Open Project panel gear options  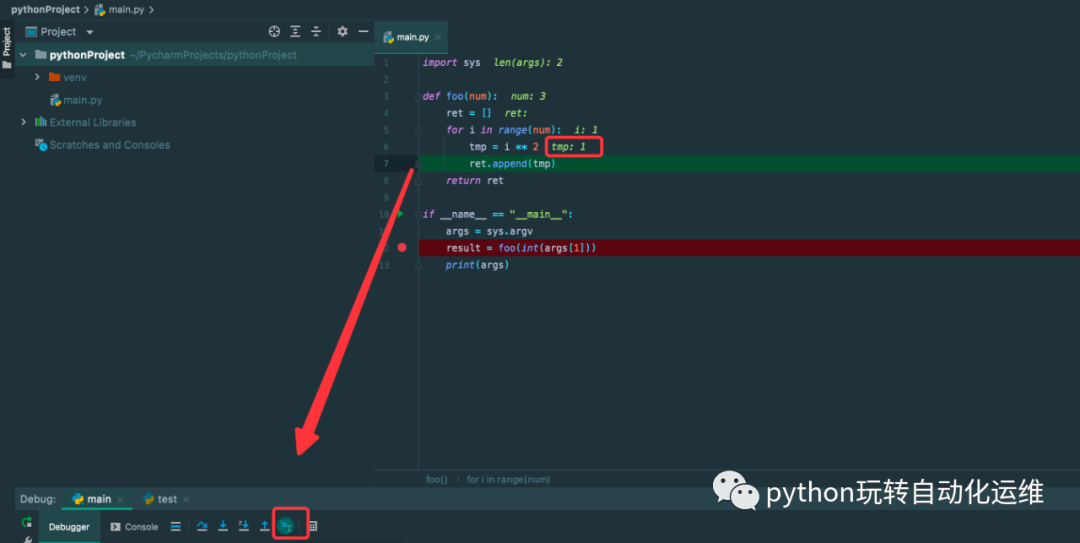(342, 32)
